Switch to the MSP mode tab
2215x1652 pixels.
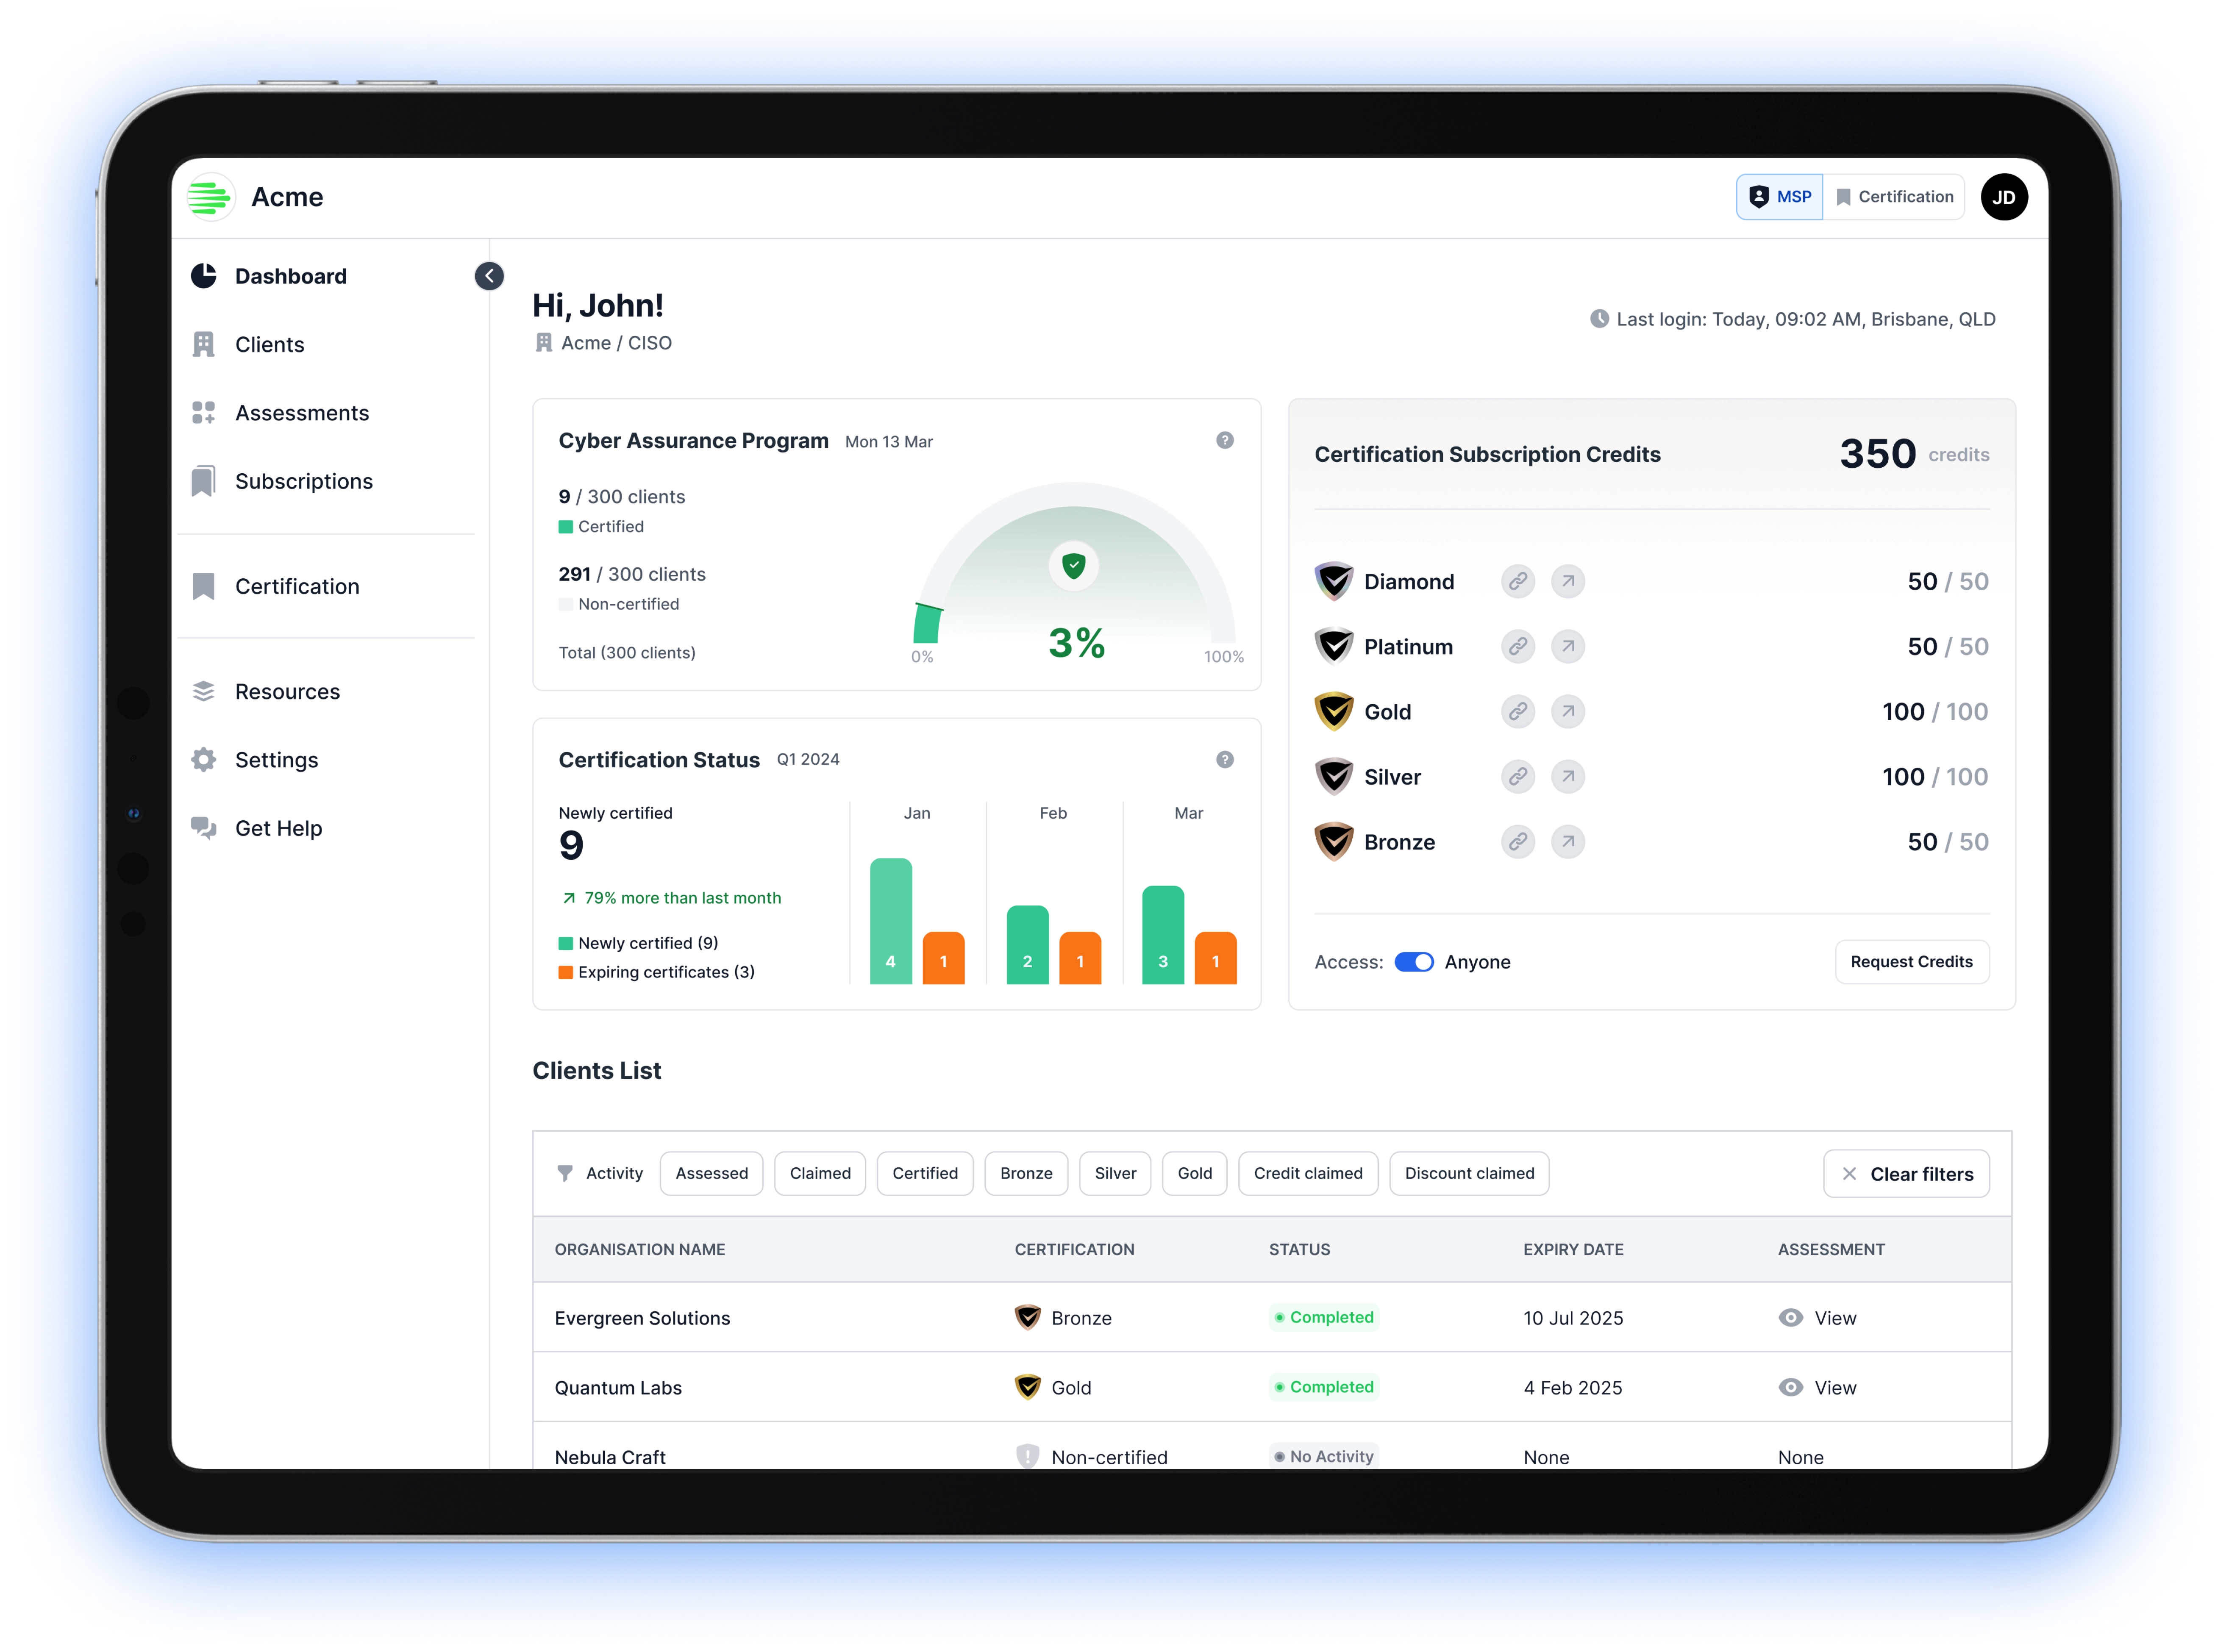tap(1779, 197)
